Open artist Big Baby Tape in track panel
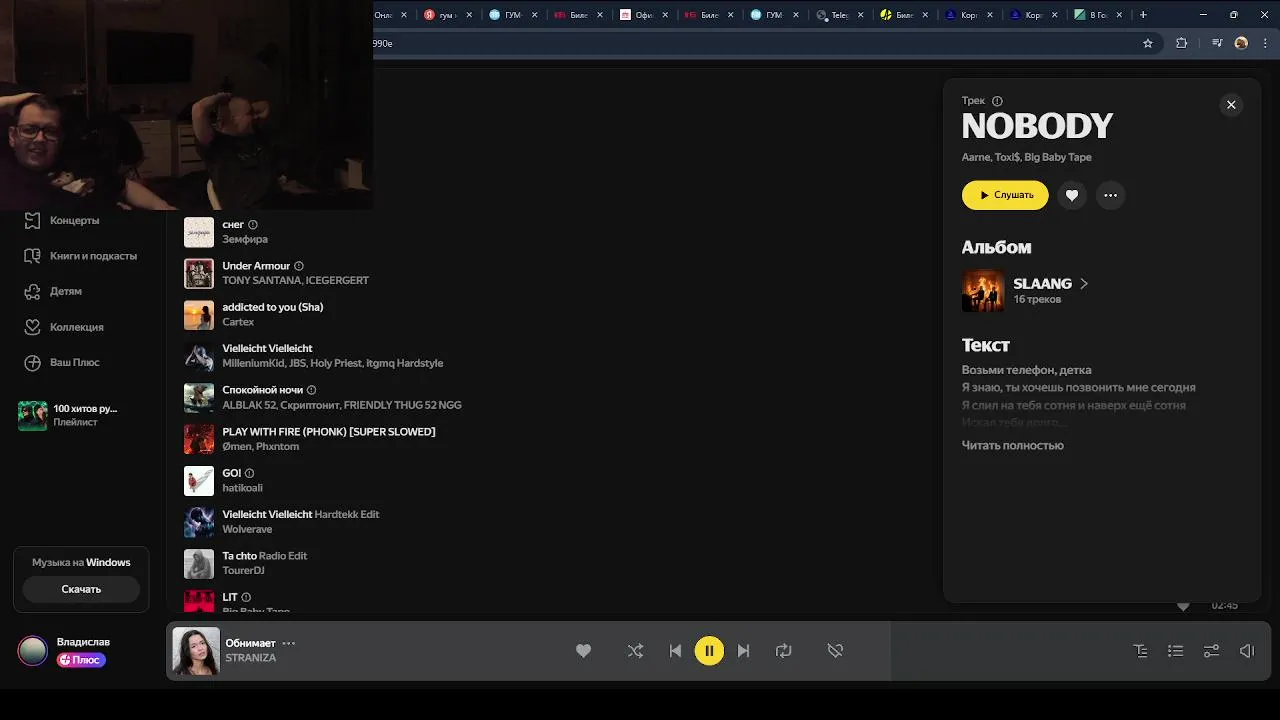 [x=1058, y=157]
